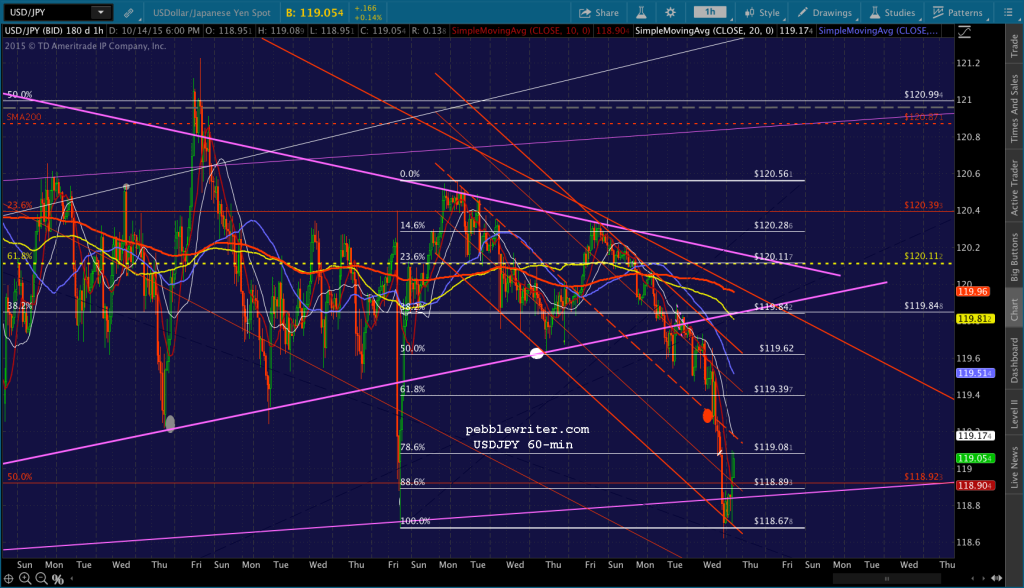The image size is (1024, 588).
Task: Click the link/chain icon beside the symbol box
Action: pos(129,12)
